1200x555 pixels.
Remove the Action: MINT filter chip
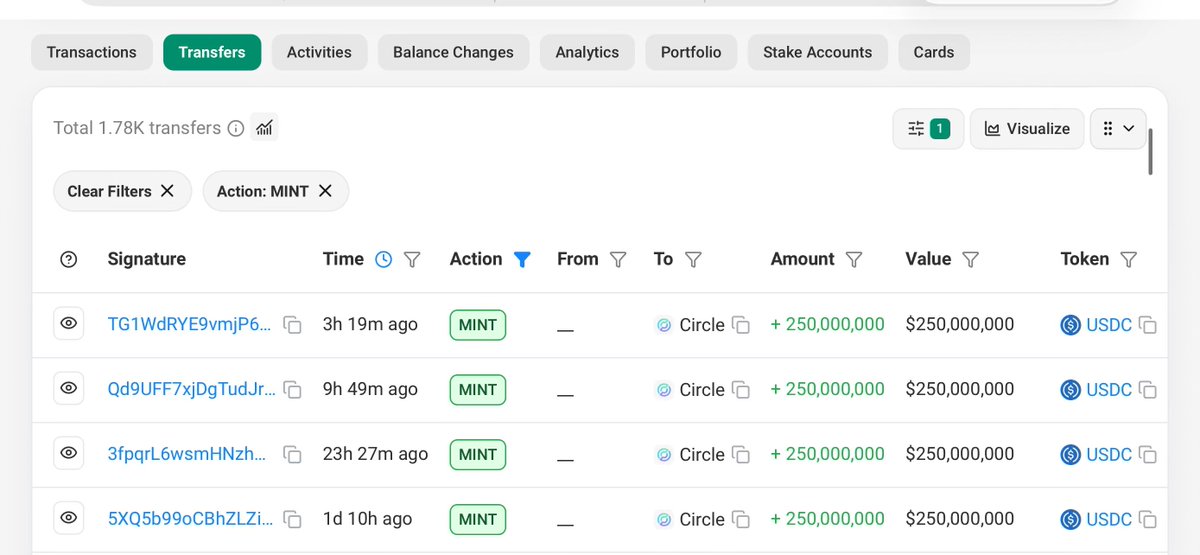(x=325, y=191)
